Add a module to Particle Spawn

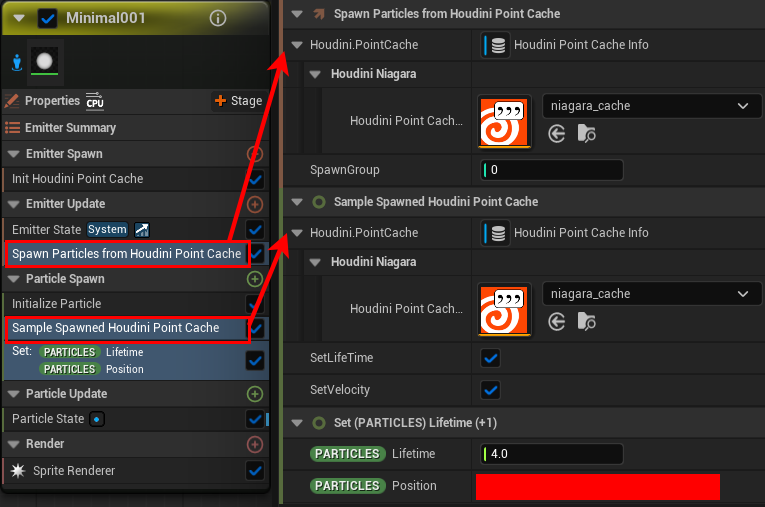click(x=255, y=279)
